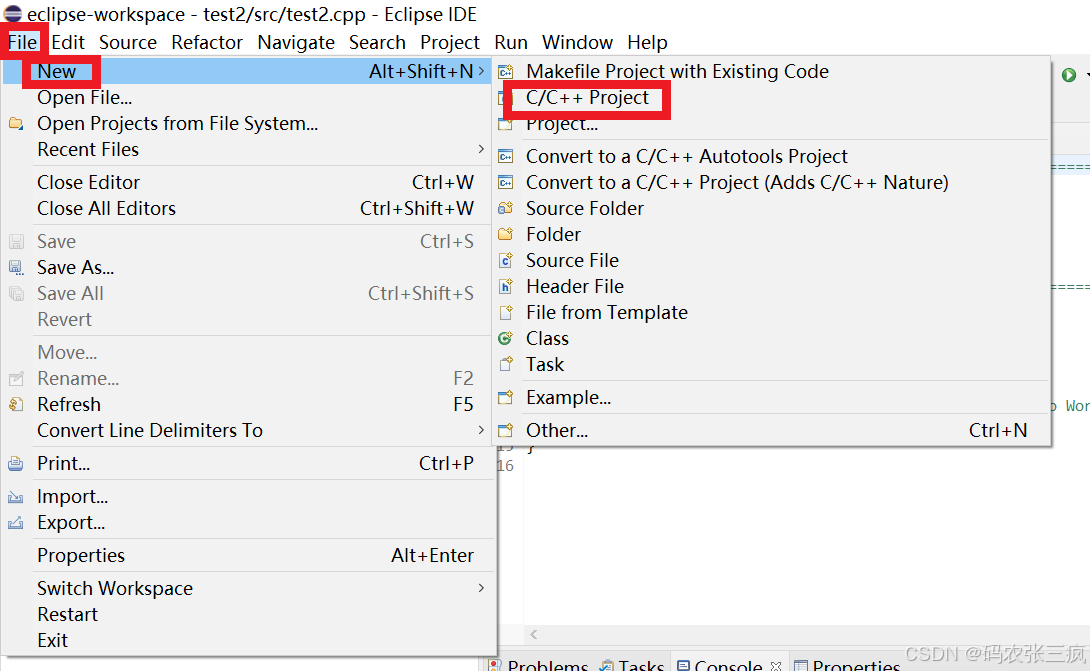Viewport: 1090px width, 671px height.
Task: Open the Refactor menu
Action: coord(207,42)
